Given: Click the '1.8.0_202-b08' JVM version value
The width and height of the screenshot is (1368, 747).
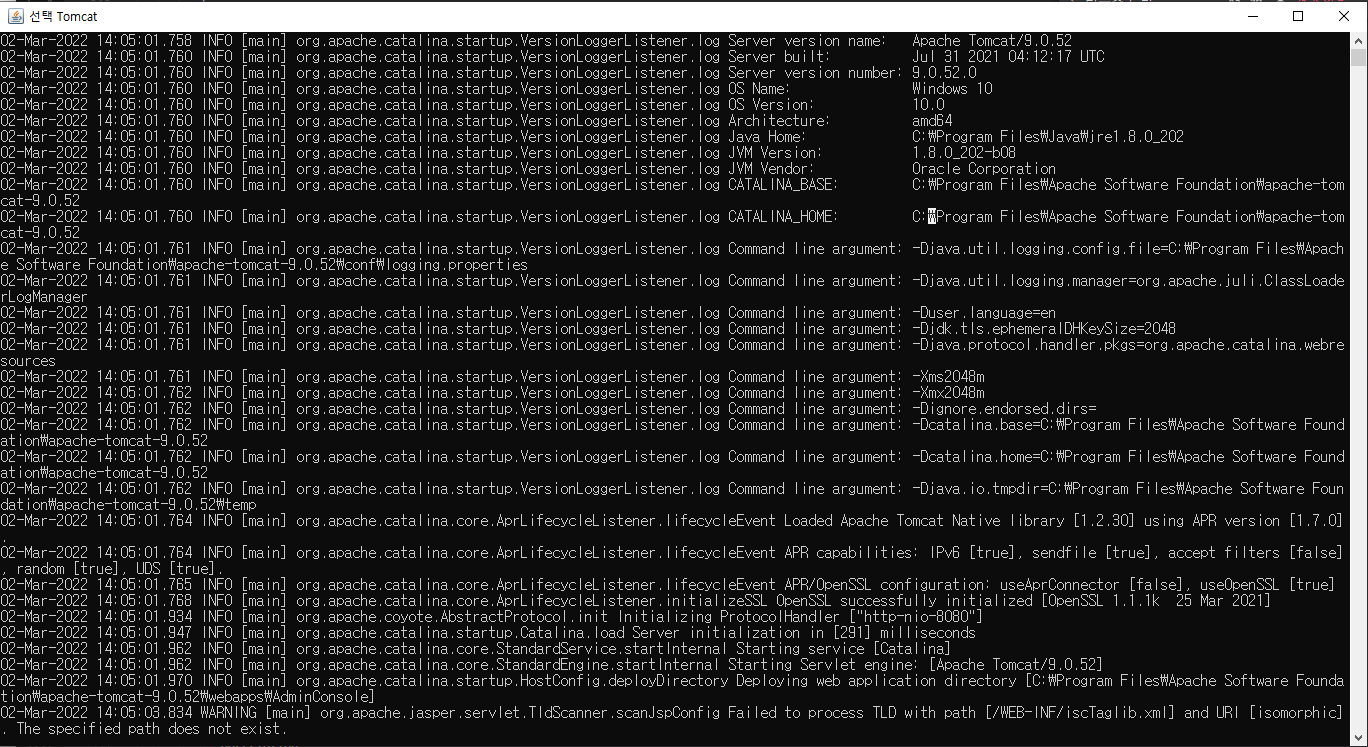Looking at the screenshot, I should (x=964, y=153).
